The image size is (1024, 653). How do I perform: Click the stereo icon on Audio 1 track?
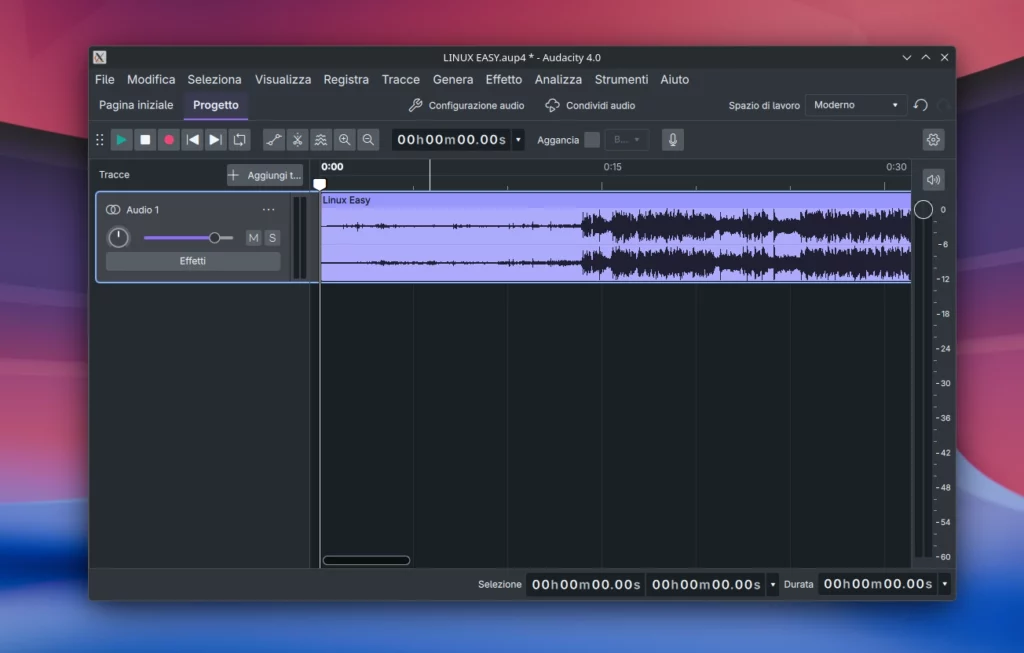tap(113, 210)
